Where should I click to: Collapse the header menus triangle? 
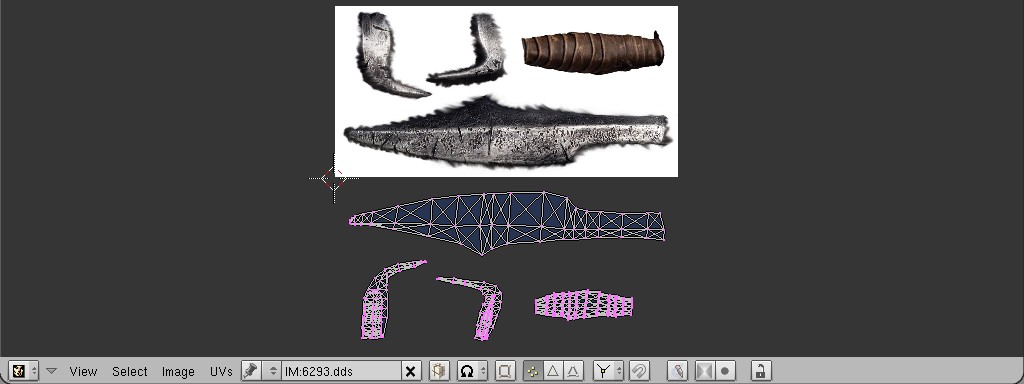click(52, 371)
